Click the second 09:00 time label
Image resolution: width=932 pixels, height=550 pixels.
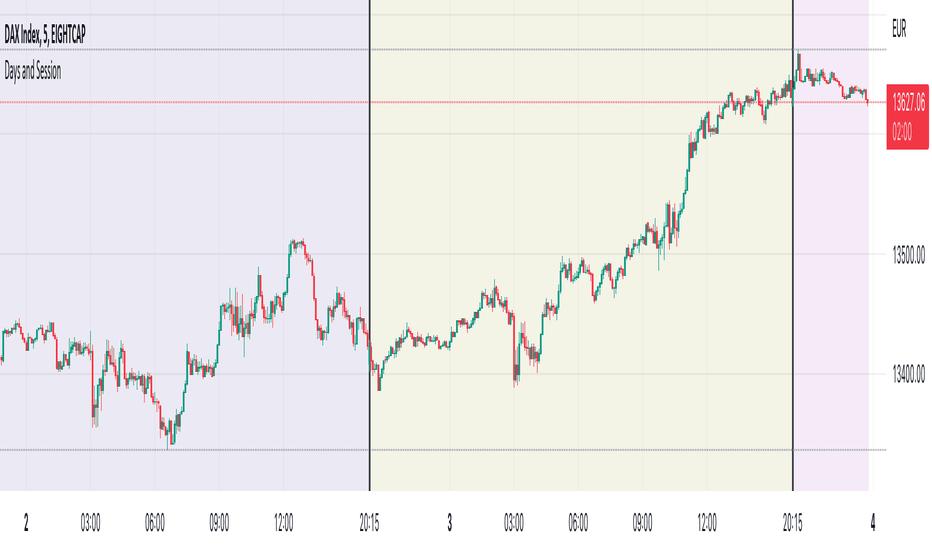click(x=643, y=523)
